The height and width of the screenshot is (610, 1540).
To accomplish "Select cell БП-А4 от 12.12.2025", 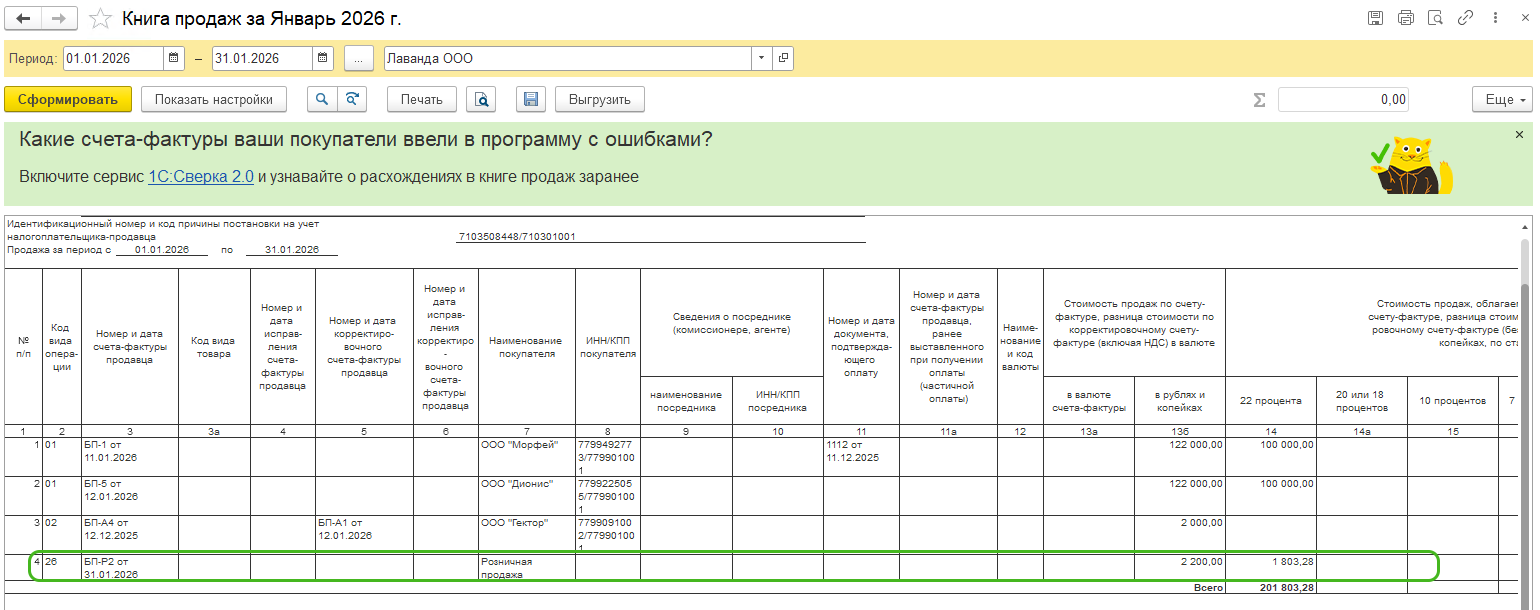I will pyautogui.click(x=130, y=535).
